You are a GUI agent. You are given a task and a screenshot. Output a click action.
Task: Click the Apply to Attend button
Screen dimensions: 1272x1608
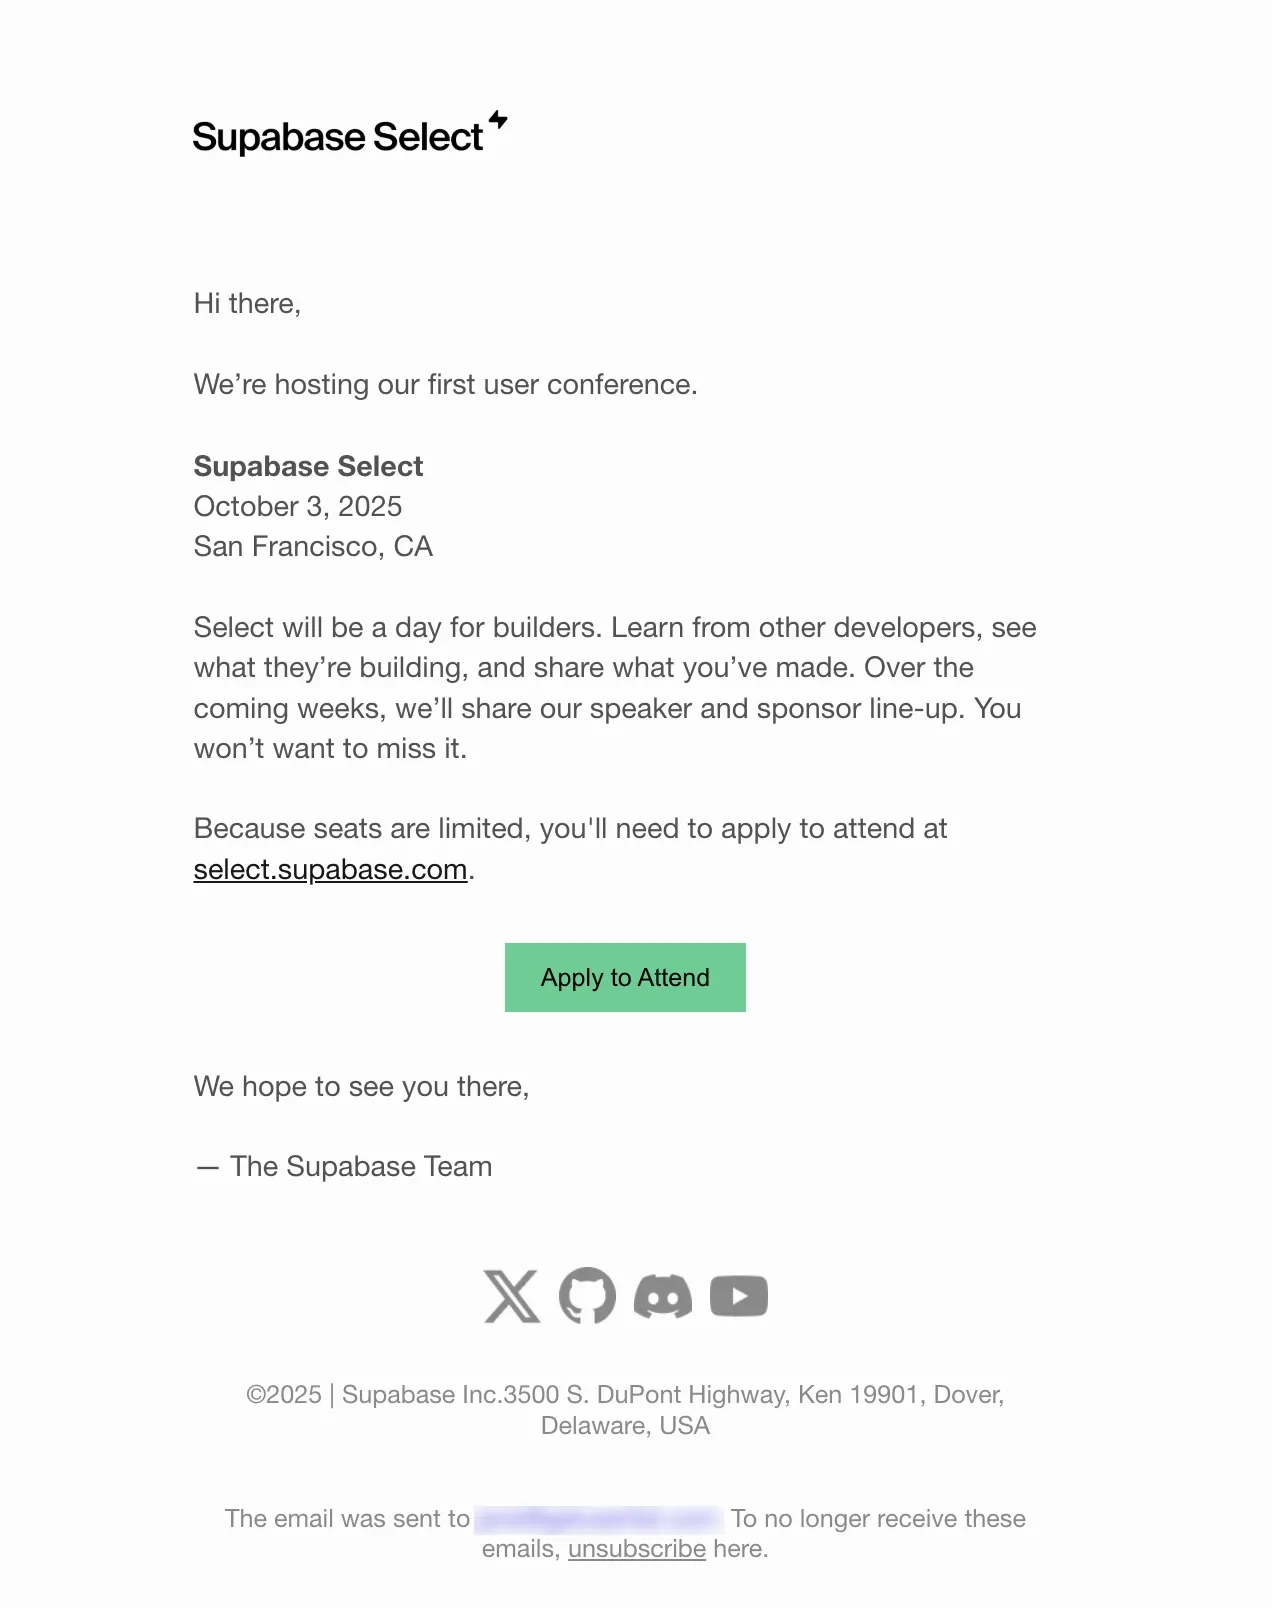click(x=624, y=977)
